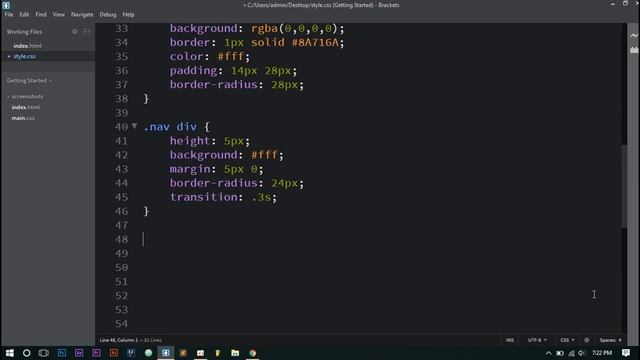This screenshot has height=360, width=640.
Task: Open the UTF-8 encoding dropdown
Action: click(x=537, y=340)
